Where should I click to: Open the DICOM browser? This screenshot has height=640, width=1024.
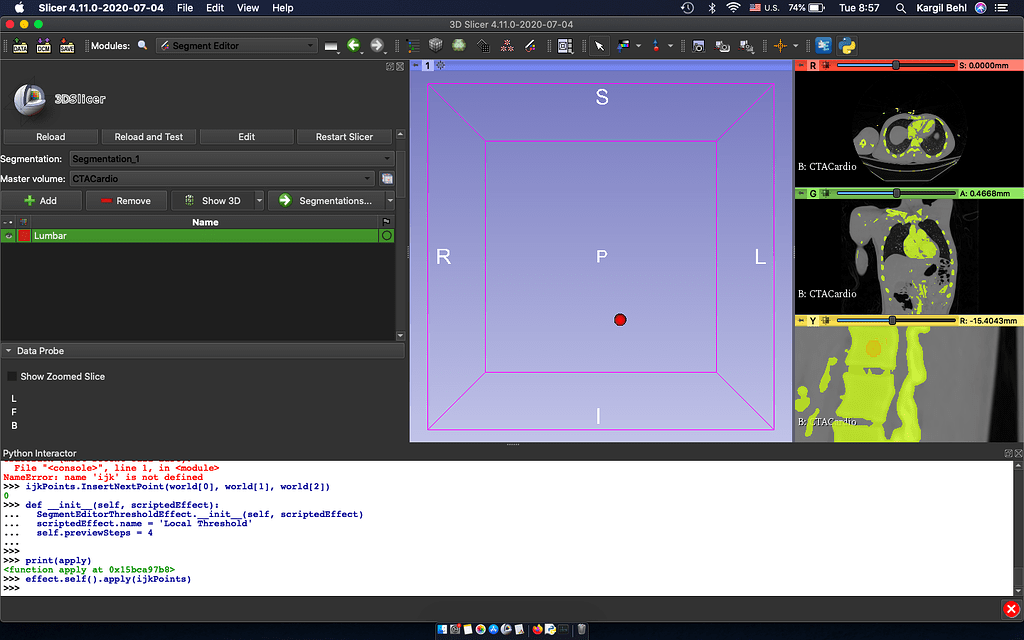pyautogui.click(x=43, y=45)
